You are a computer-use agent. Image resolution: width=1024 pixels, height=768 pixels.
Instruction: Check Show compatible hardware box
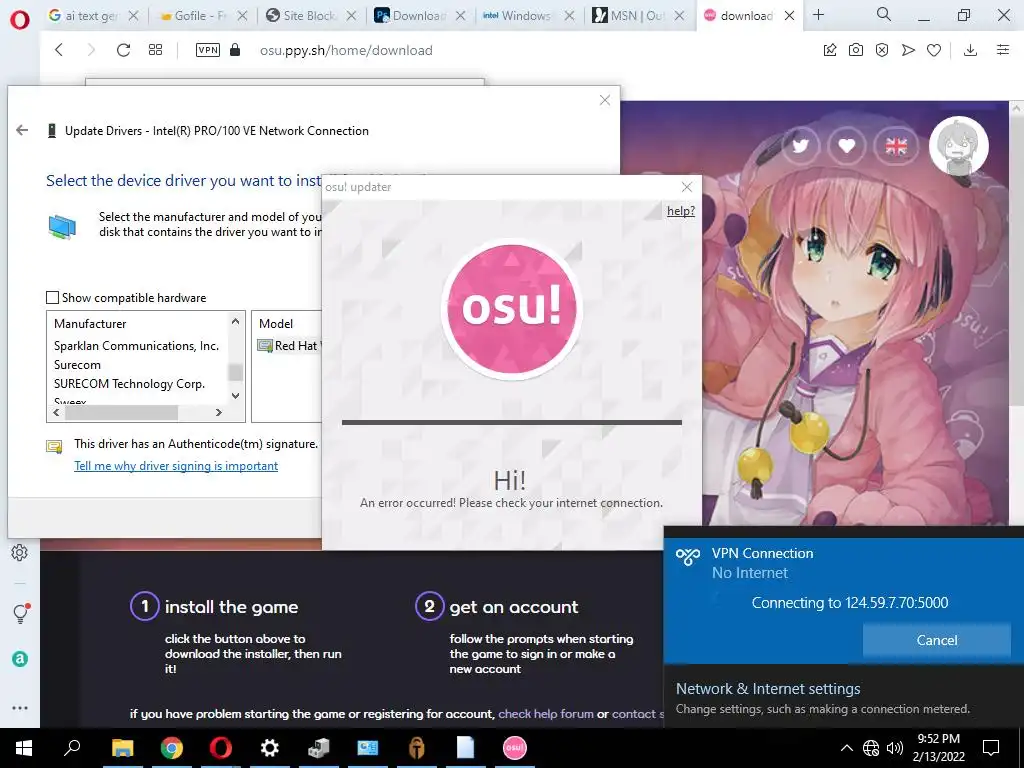(52, 298)
